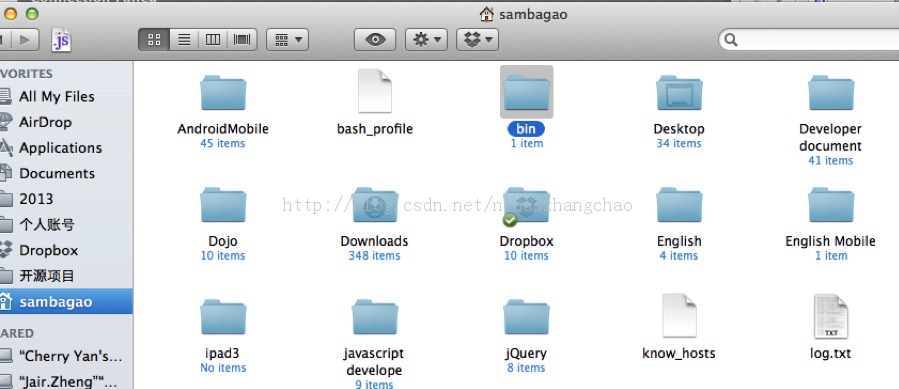This screenshot has width=899, height=389.
Task: Click the Quick Look eye button
Action: click(x=376, y=40)
